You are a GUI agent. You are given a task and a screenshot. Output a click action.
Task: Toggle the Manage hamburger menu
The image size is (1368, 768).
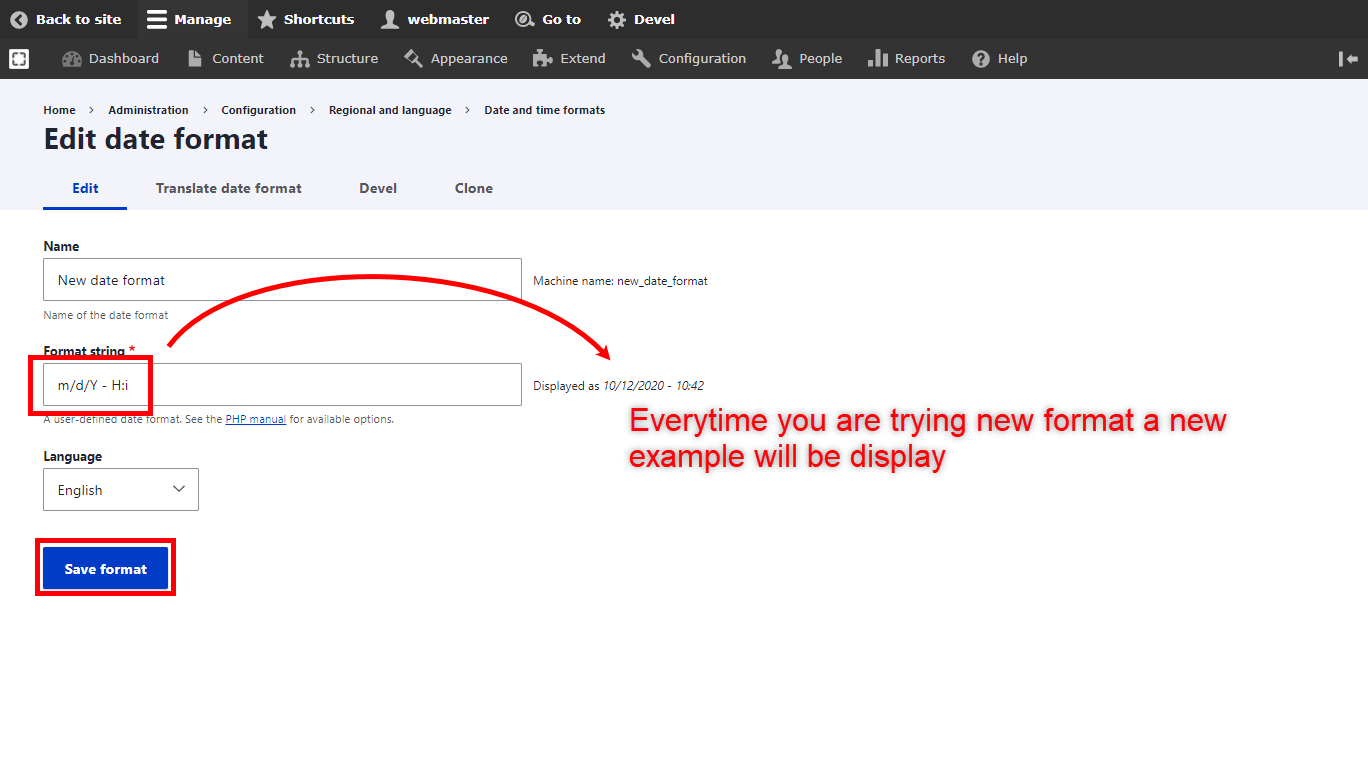coord(157,19)
